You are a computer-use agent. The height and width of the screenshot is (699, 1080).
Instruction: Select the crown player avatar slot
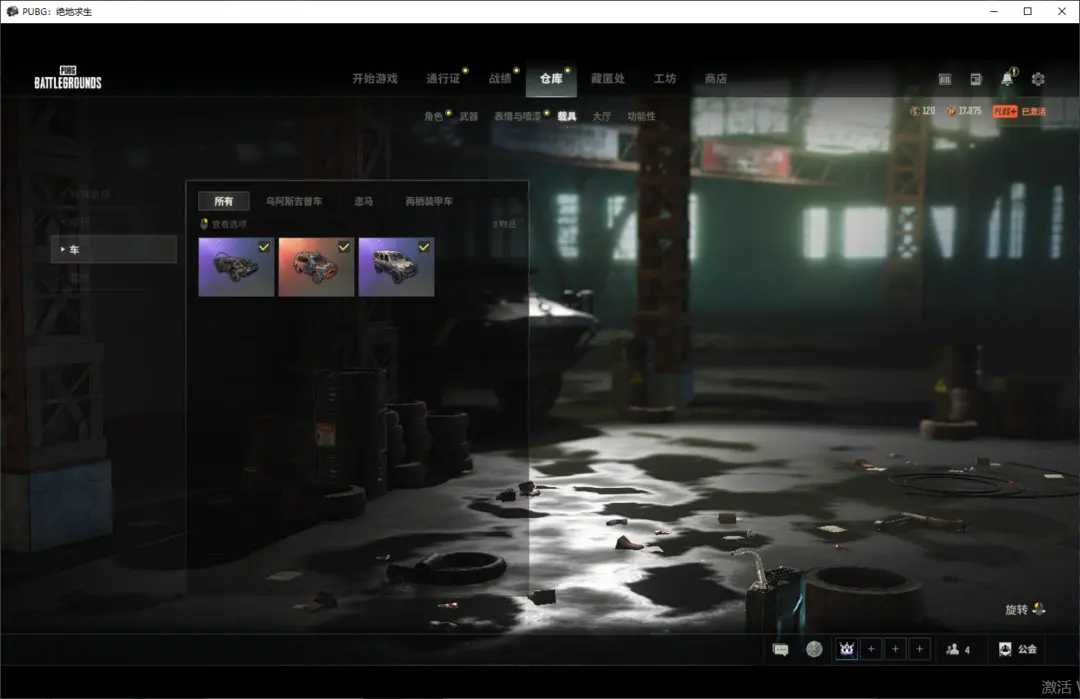point(846,649)
